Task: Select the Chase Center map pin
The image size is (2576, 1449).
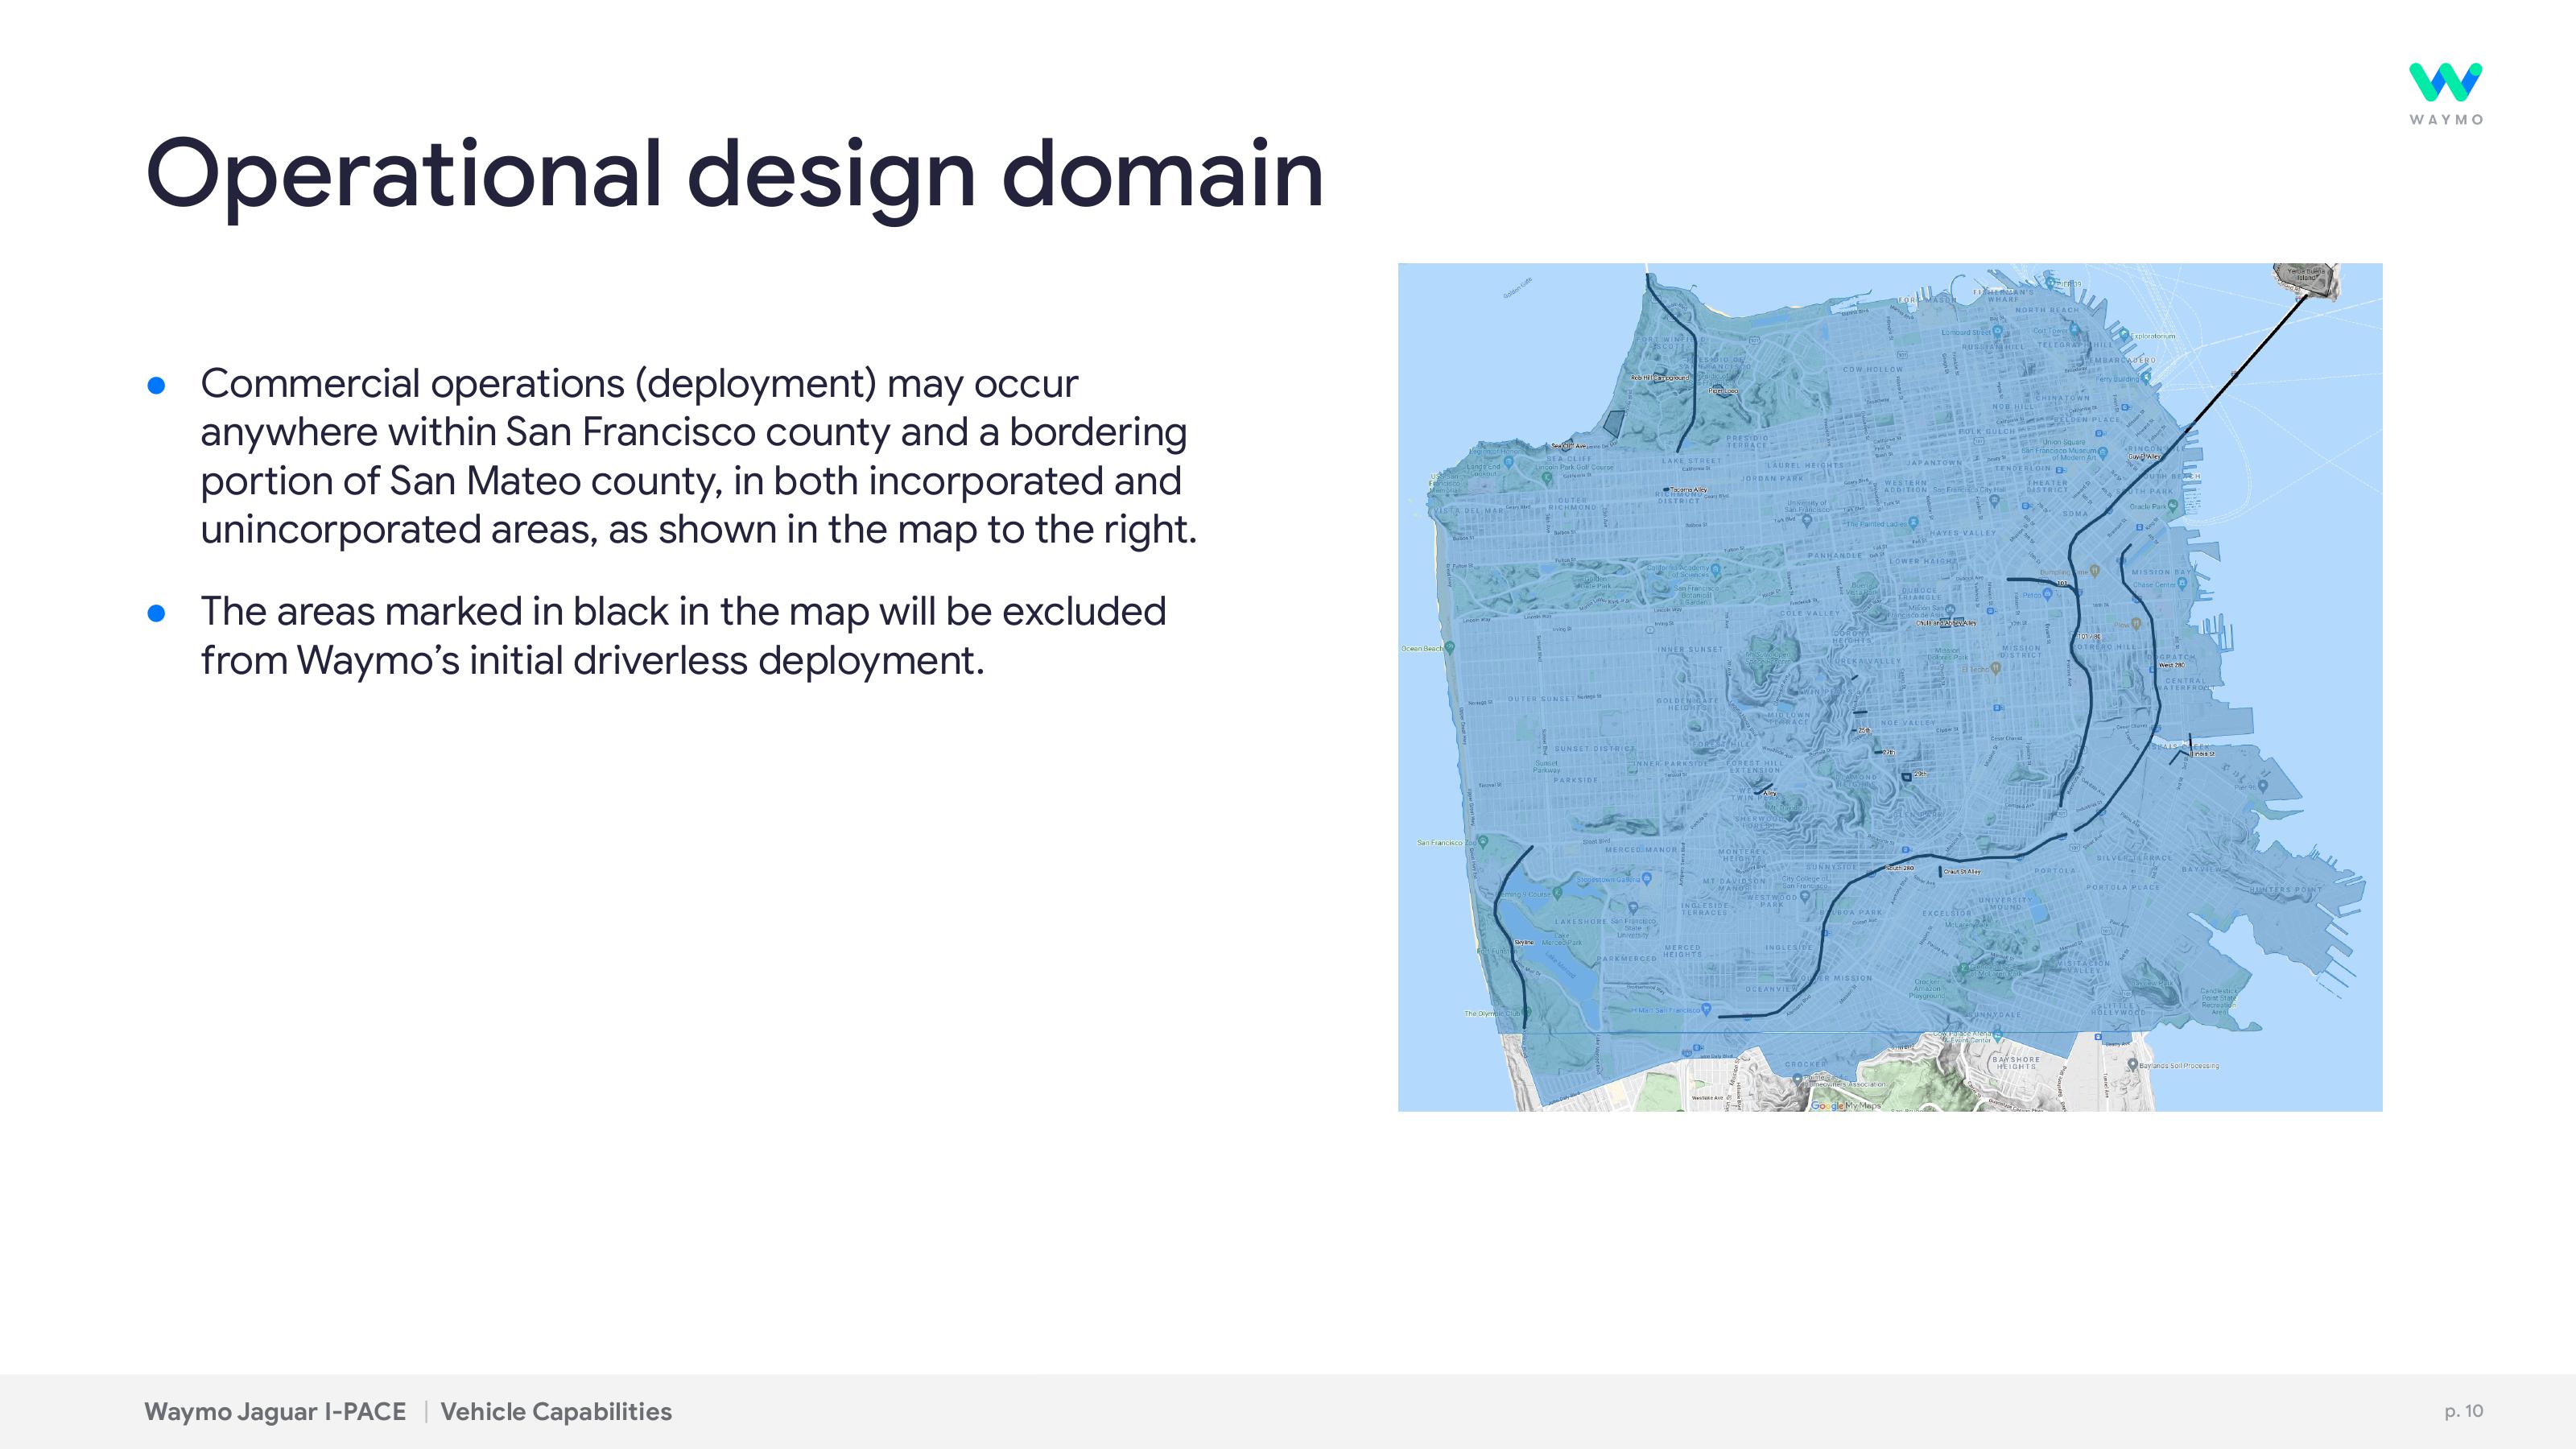Action: (2183, 585)
